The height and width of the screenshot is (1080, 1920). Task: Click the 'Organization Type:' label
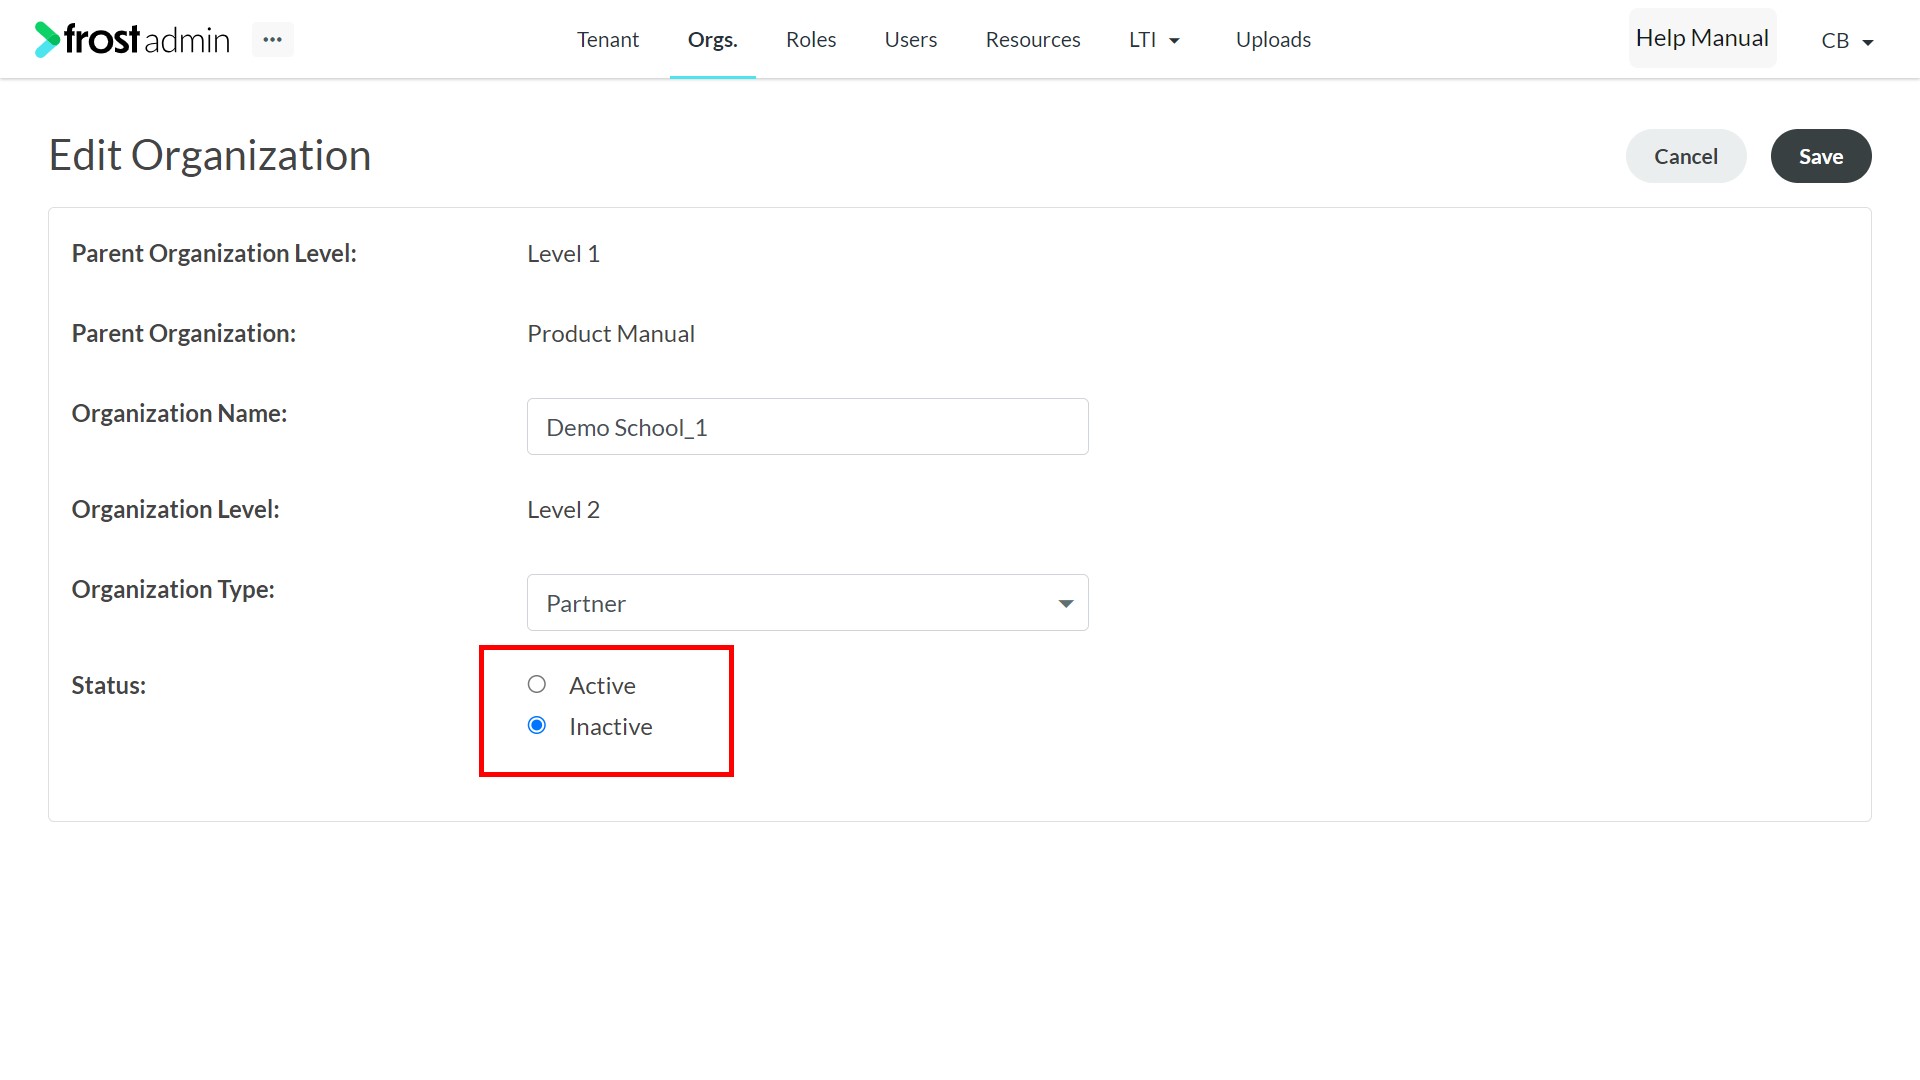point(173,589)
